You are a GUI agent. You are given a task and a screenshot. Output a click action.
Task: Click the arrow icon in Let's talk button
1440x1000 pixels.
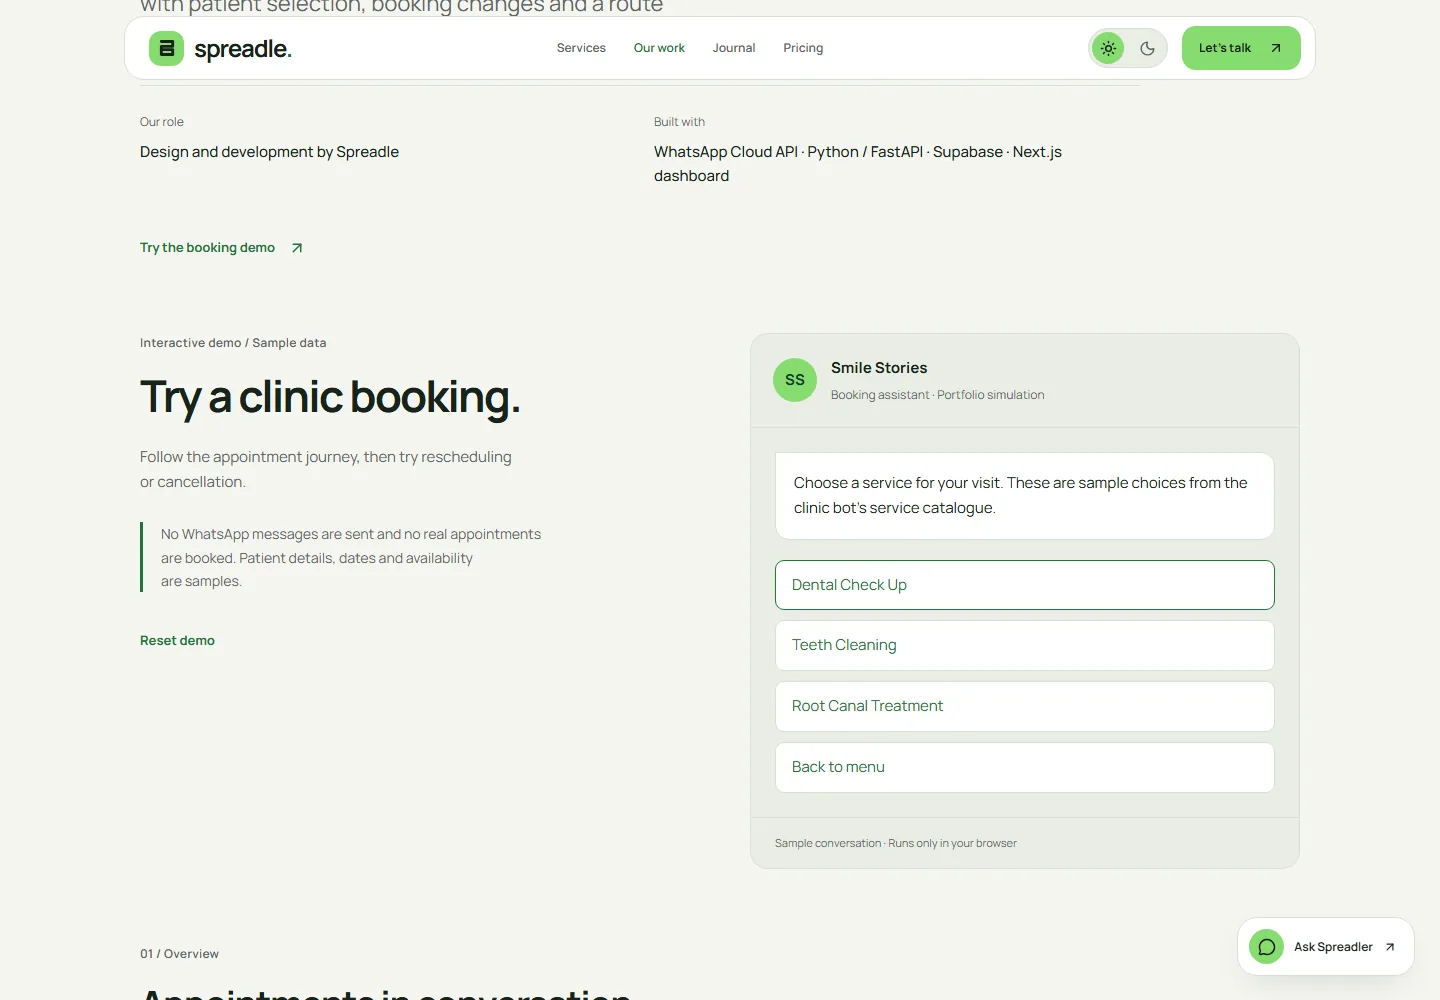(1276, 48)
